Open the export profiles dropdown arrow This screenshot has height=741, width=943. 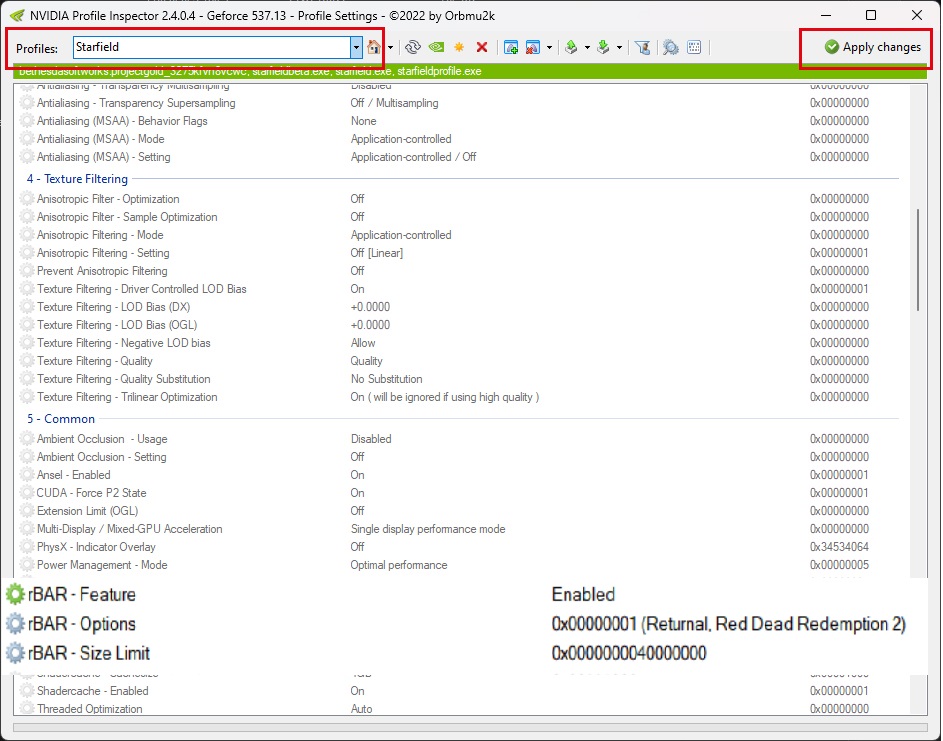(x=587, y=47)
